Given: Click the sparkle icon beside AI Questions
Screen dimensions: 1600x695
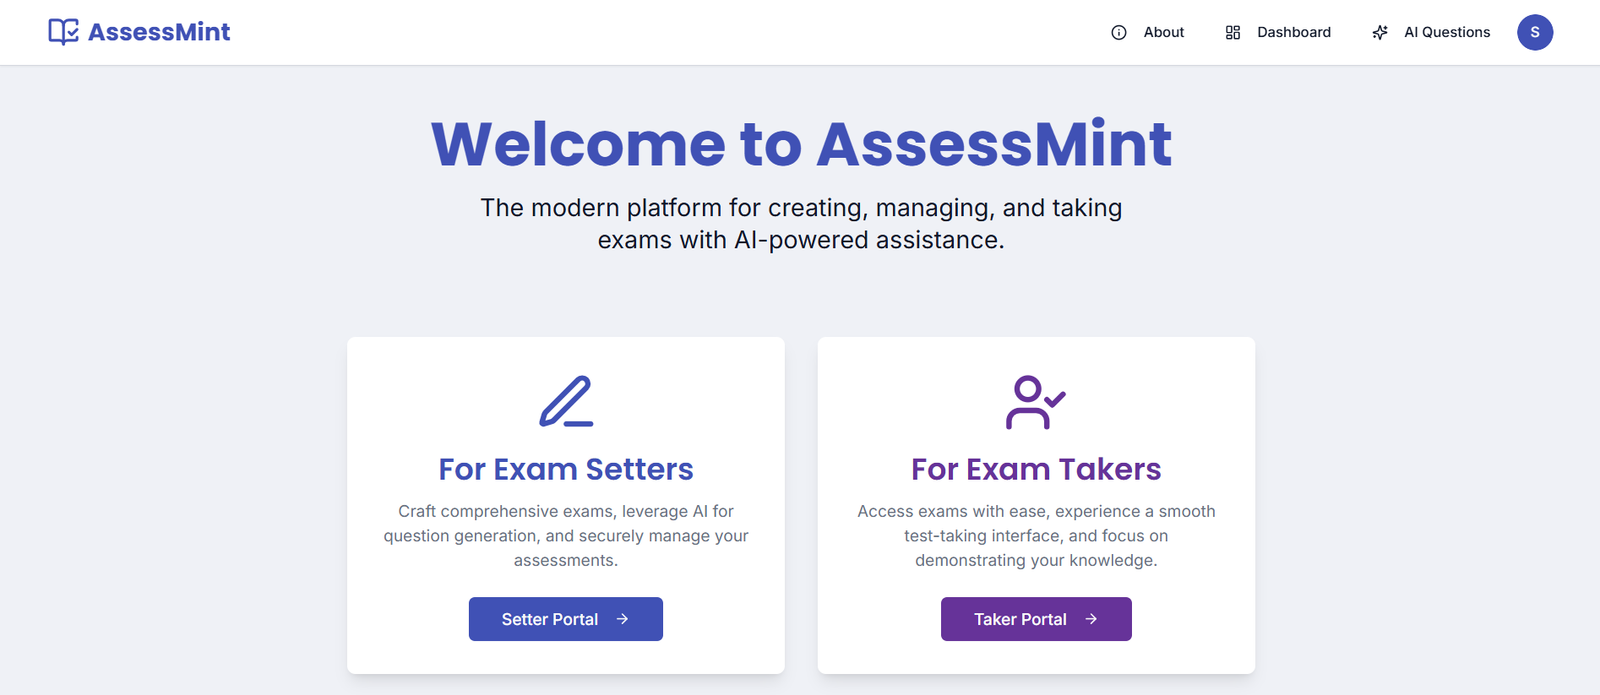Looking at the screenshot, I should click(1380, 33).
